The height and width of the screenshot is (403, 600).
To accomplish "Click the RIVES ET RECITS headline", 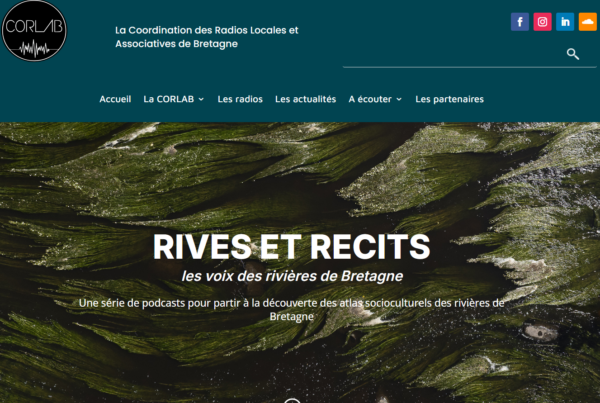I will coord(291,247).
